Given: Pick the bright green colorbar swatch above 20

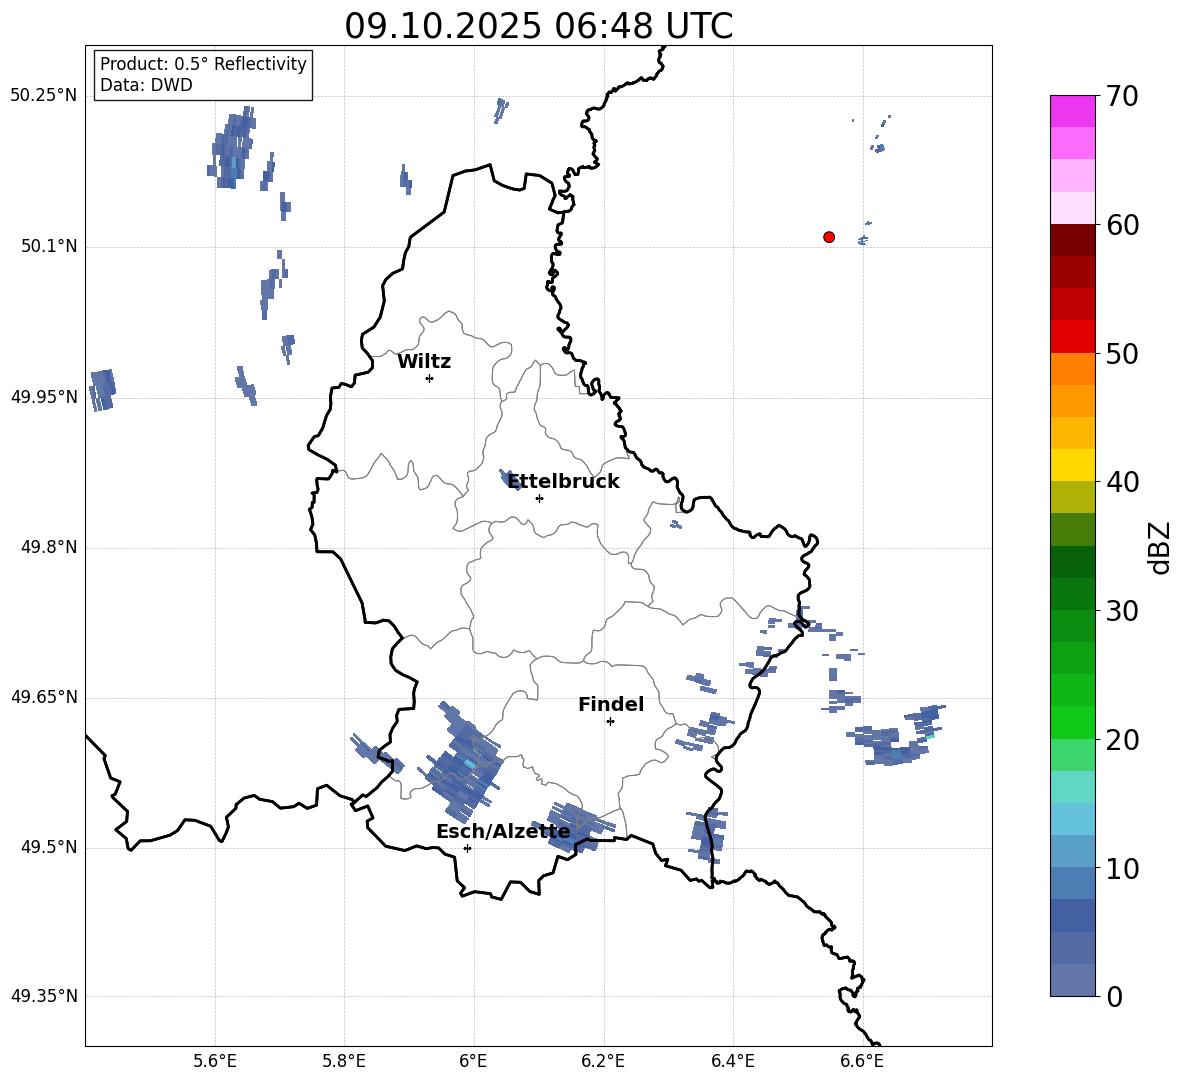Looking at the screenshot, I should [x=1073, y=722].
